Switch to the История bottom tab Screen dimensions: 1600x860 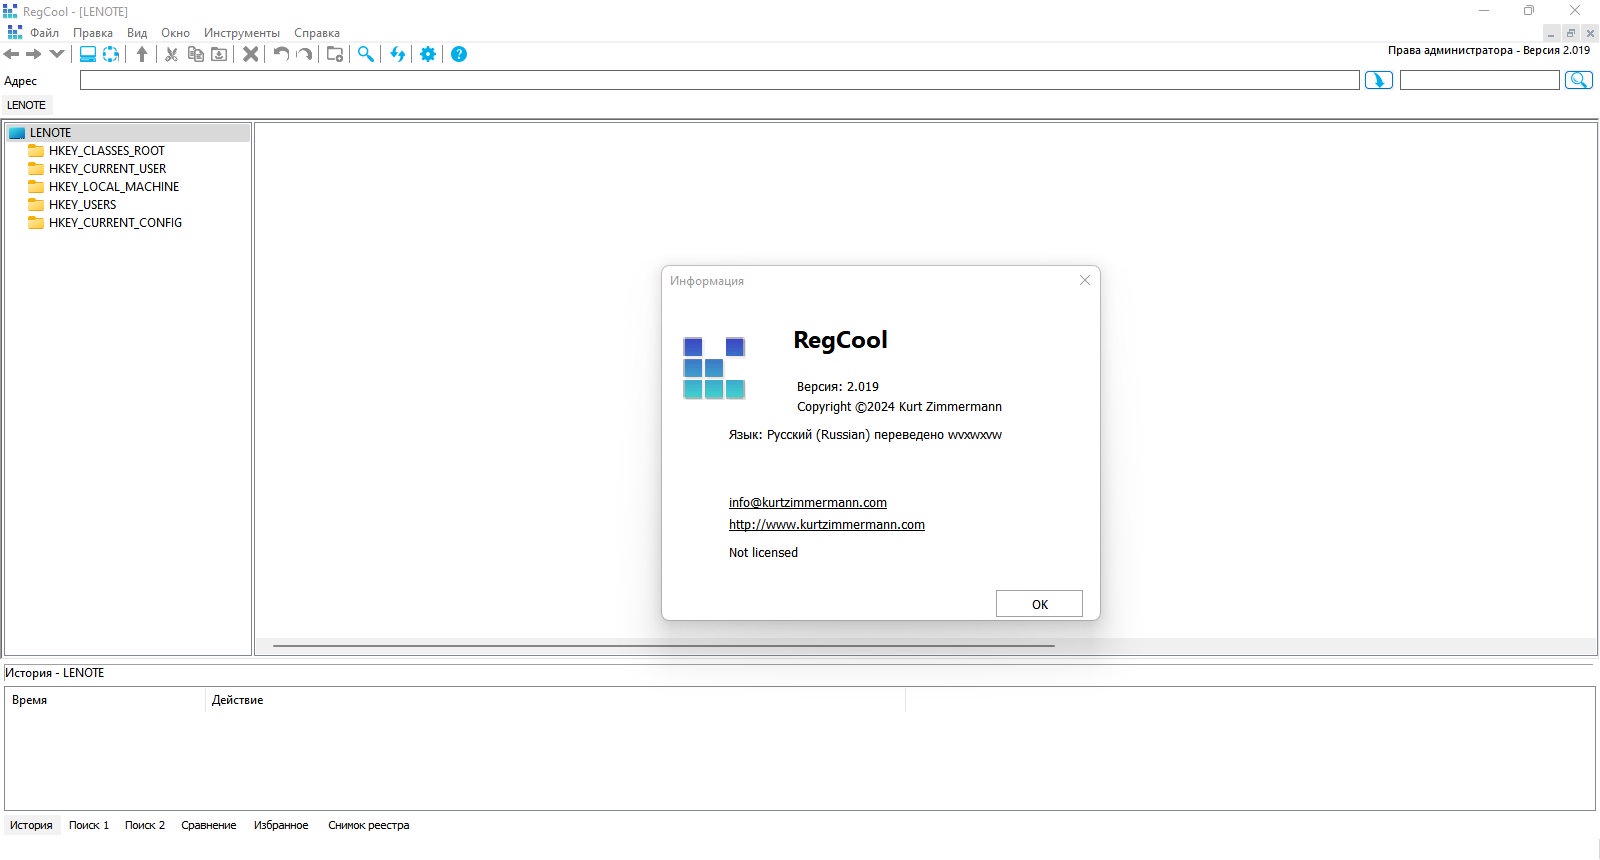click(31, 825)
